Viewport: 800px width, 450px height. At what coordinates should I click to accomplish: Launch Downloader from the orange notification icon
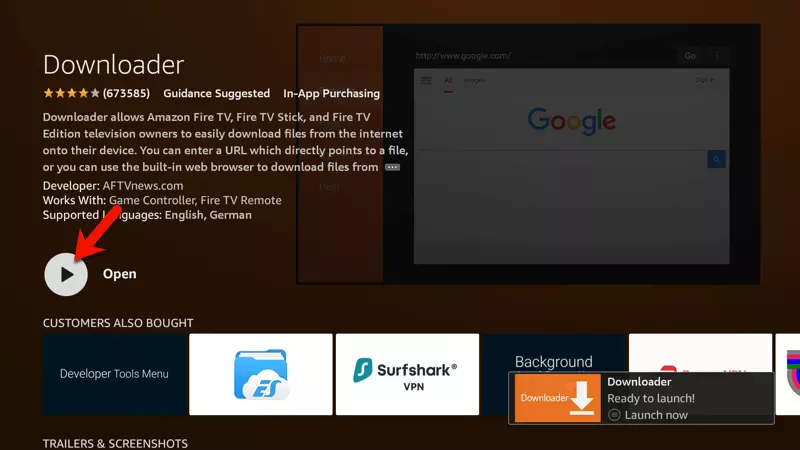[557, 398]
